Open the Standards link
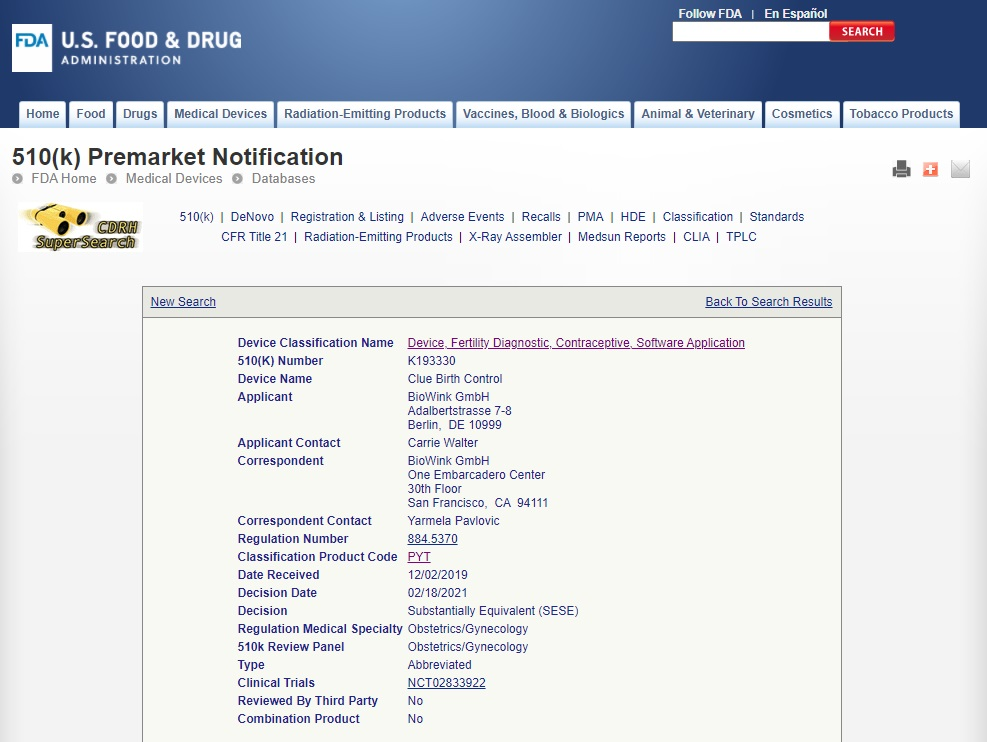Screen dimensions: 987x742 coord(776,217)
